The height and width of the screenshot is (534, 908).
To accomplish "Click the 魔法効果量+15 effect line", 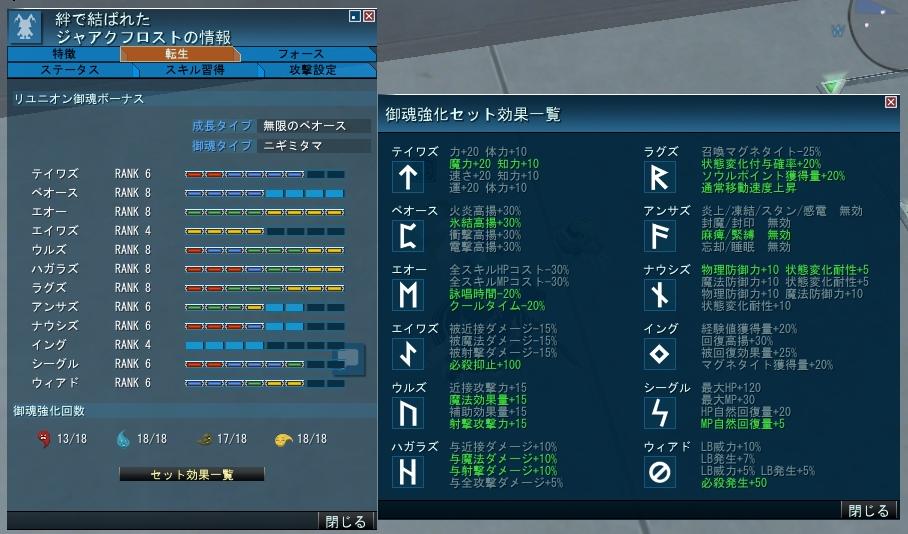I will click(x=488, y=400).
